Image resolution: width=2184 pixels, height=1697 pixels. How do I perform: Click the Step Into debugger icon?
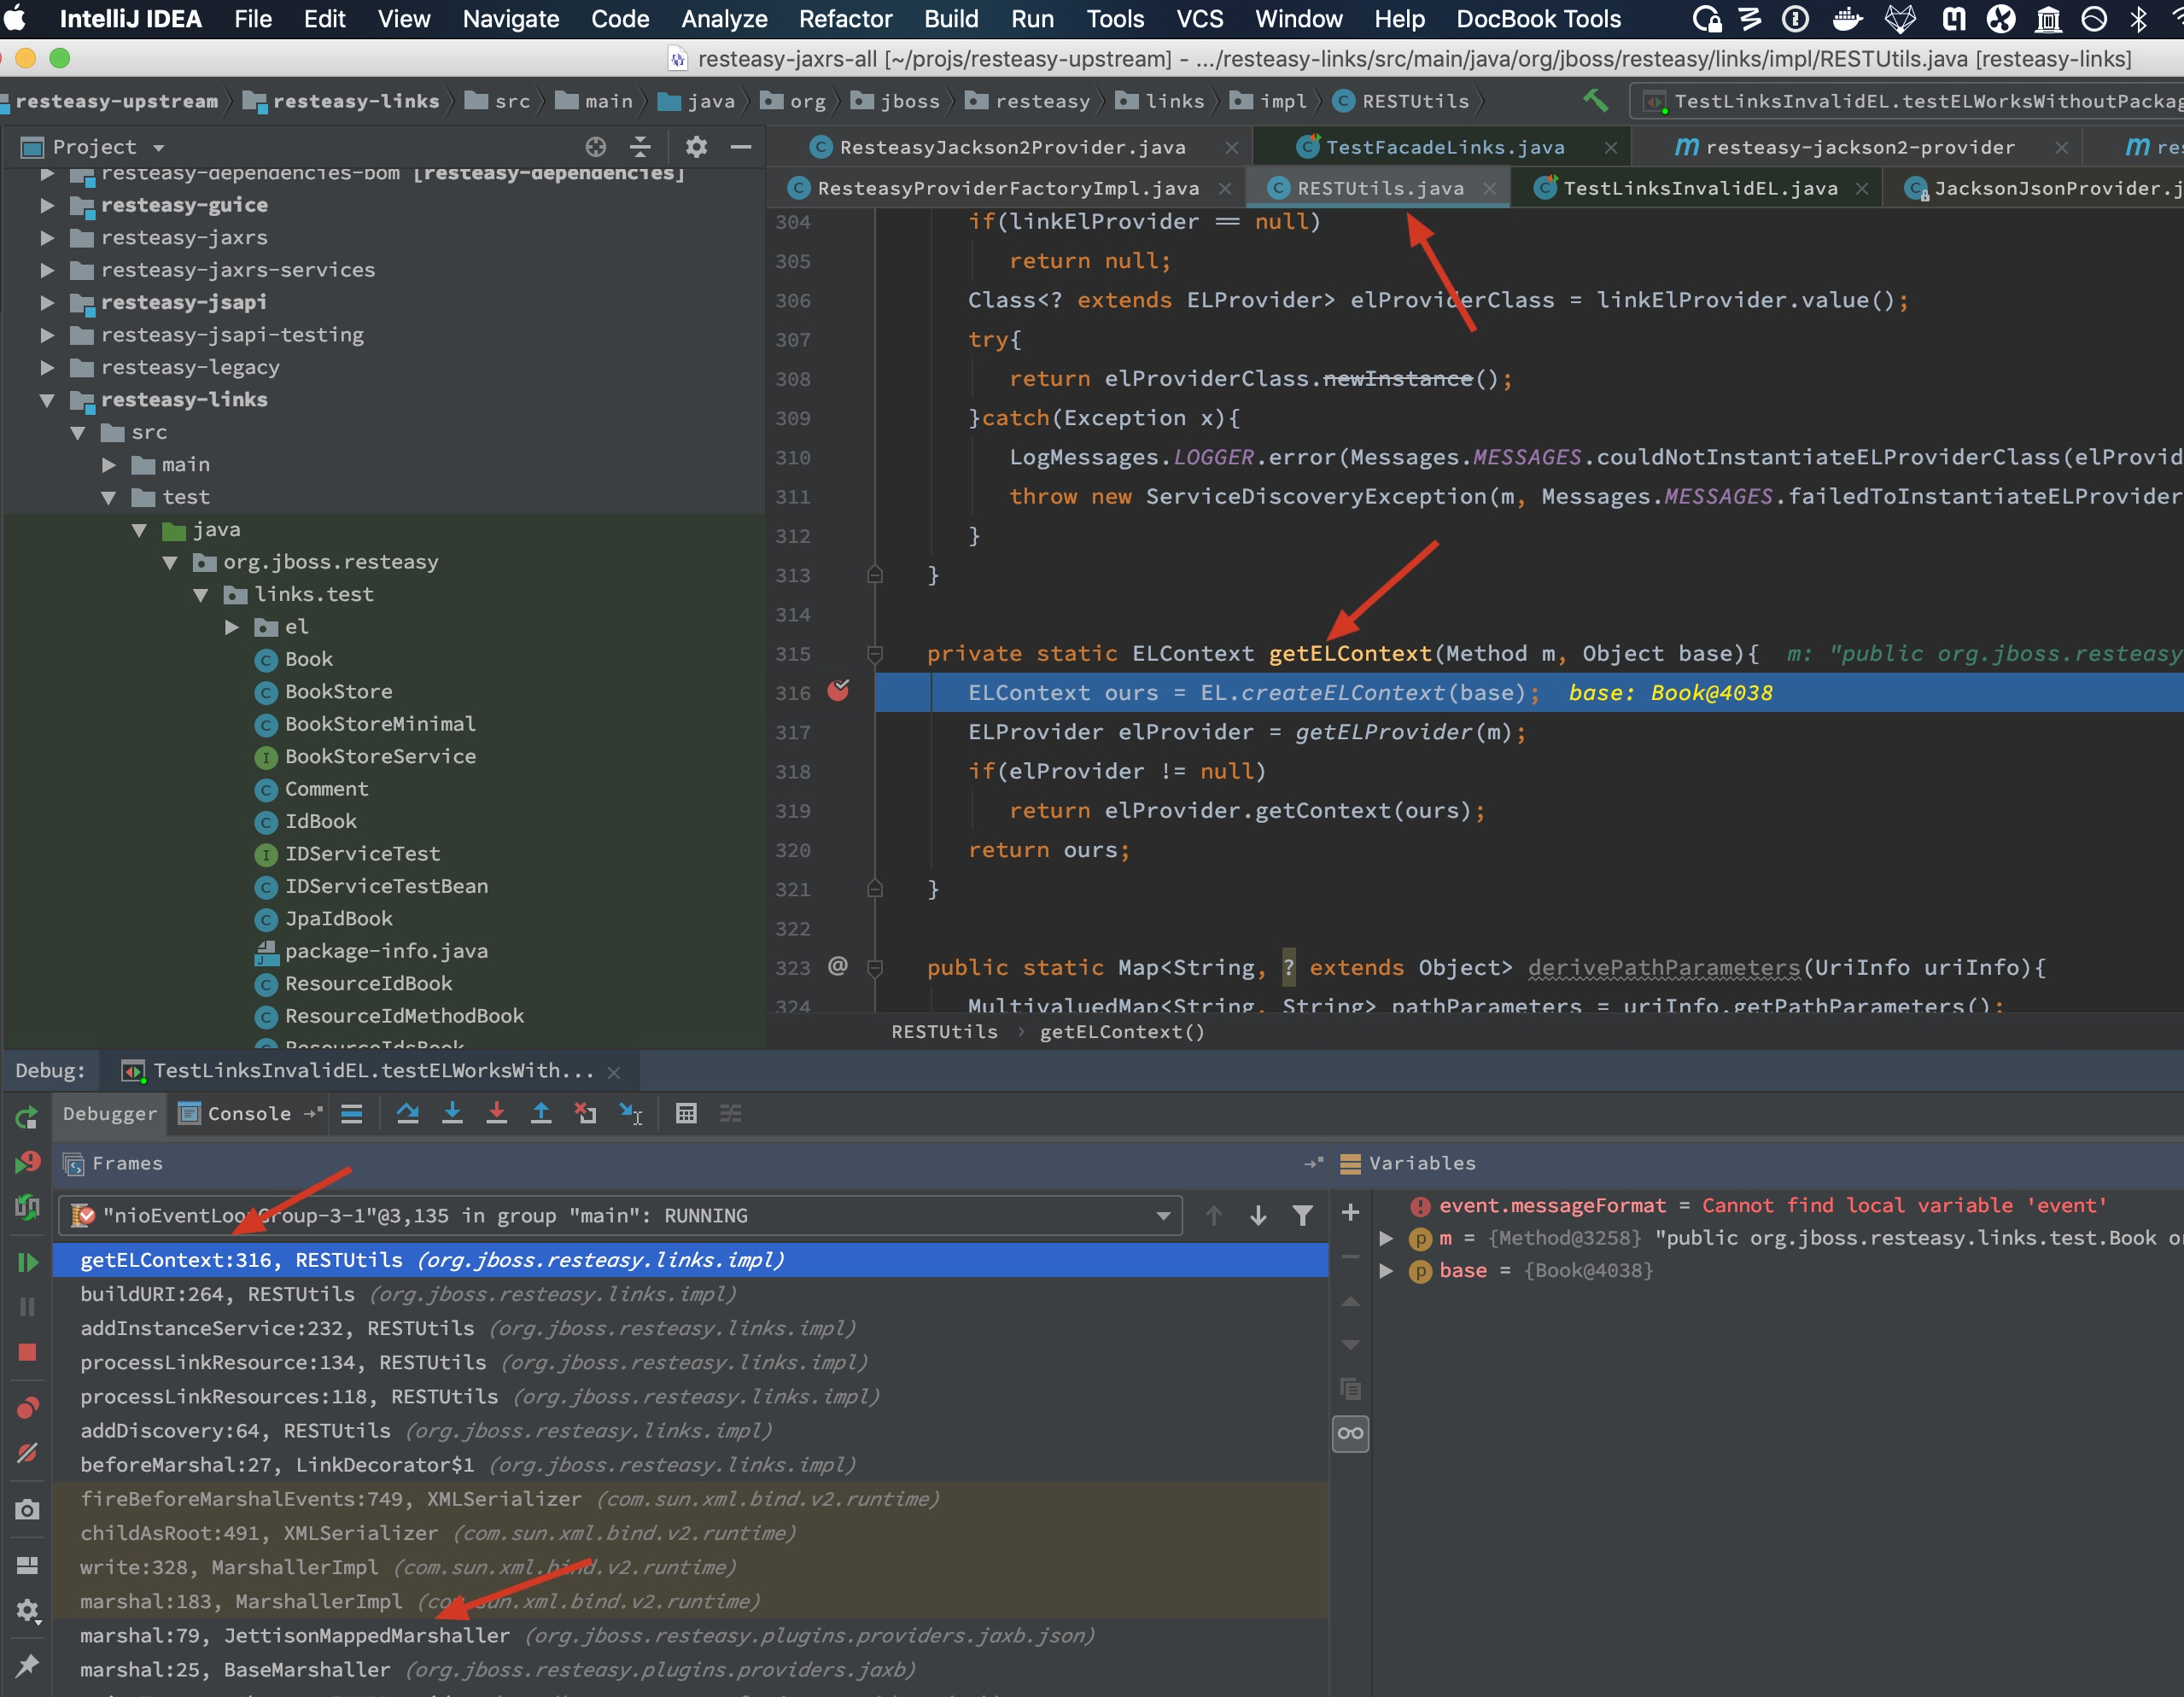pyautogui.click(x=452, y=1113)
